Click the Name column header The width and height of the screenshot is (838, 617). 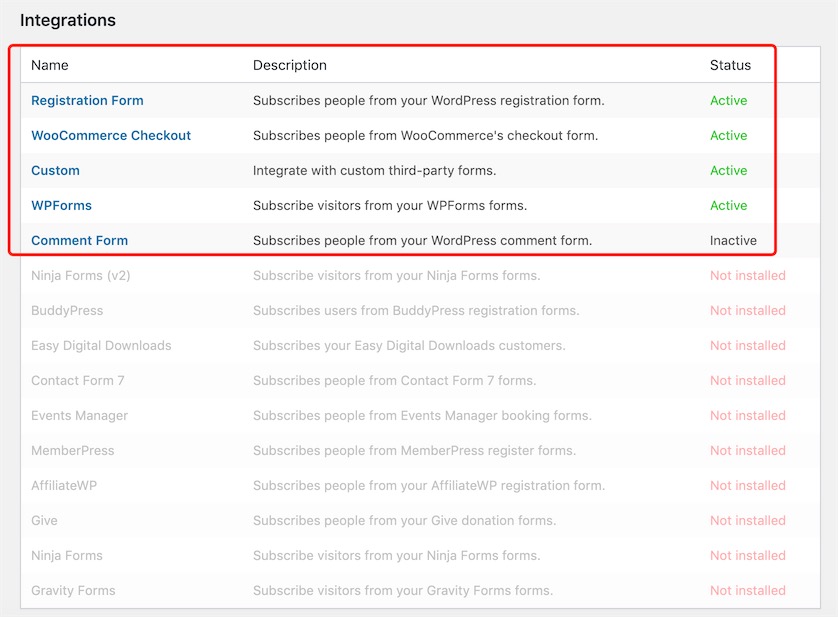tap(50, 65)
